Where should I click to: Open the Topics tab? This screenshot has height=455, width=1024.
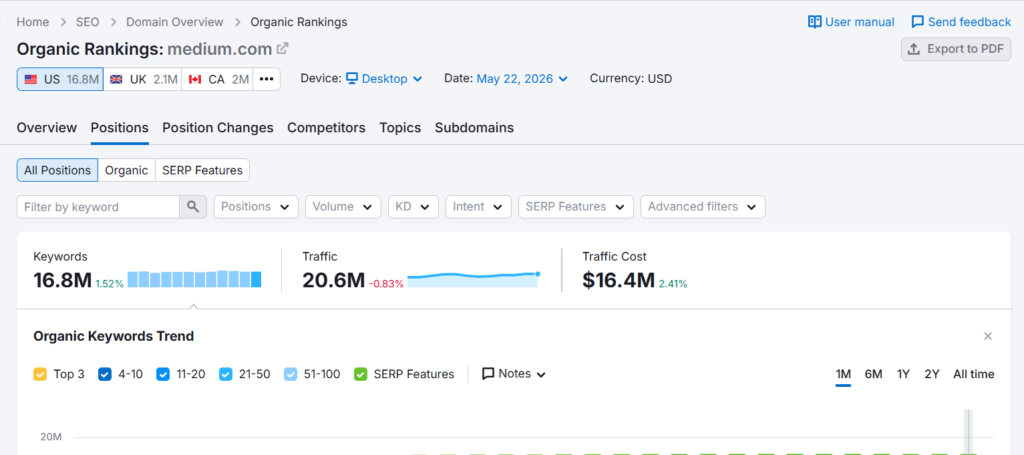point(400,128)
